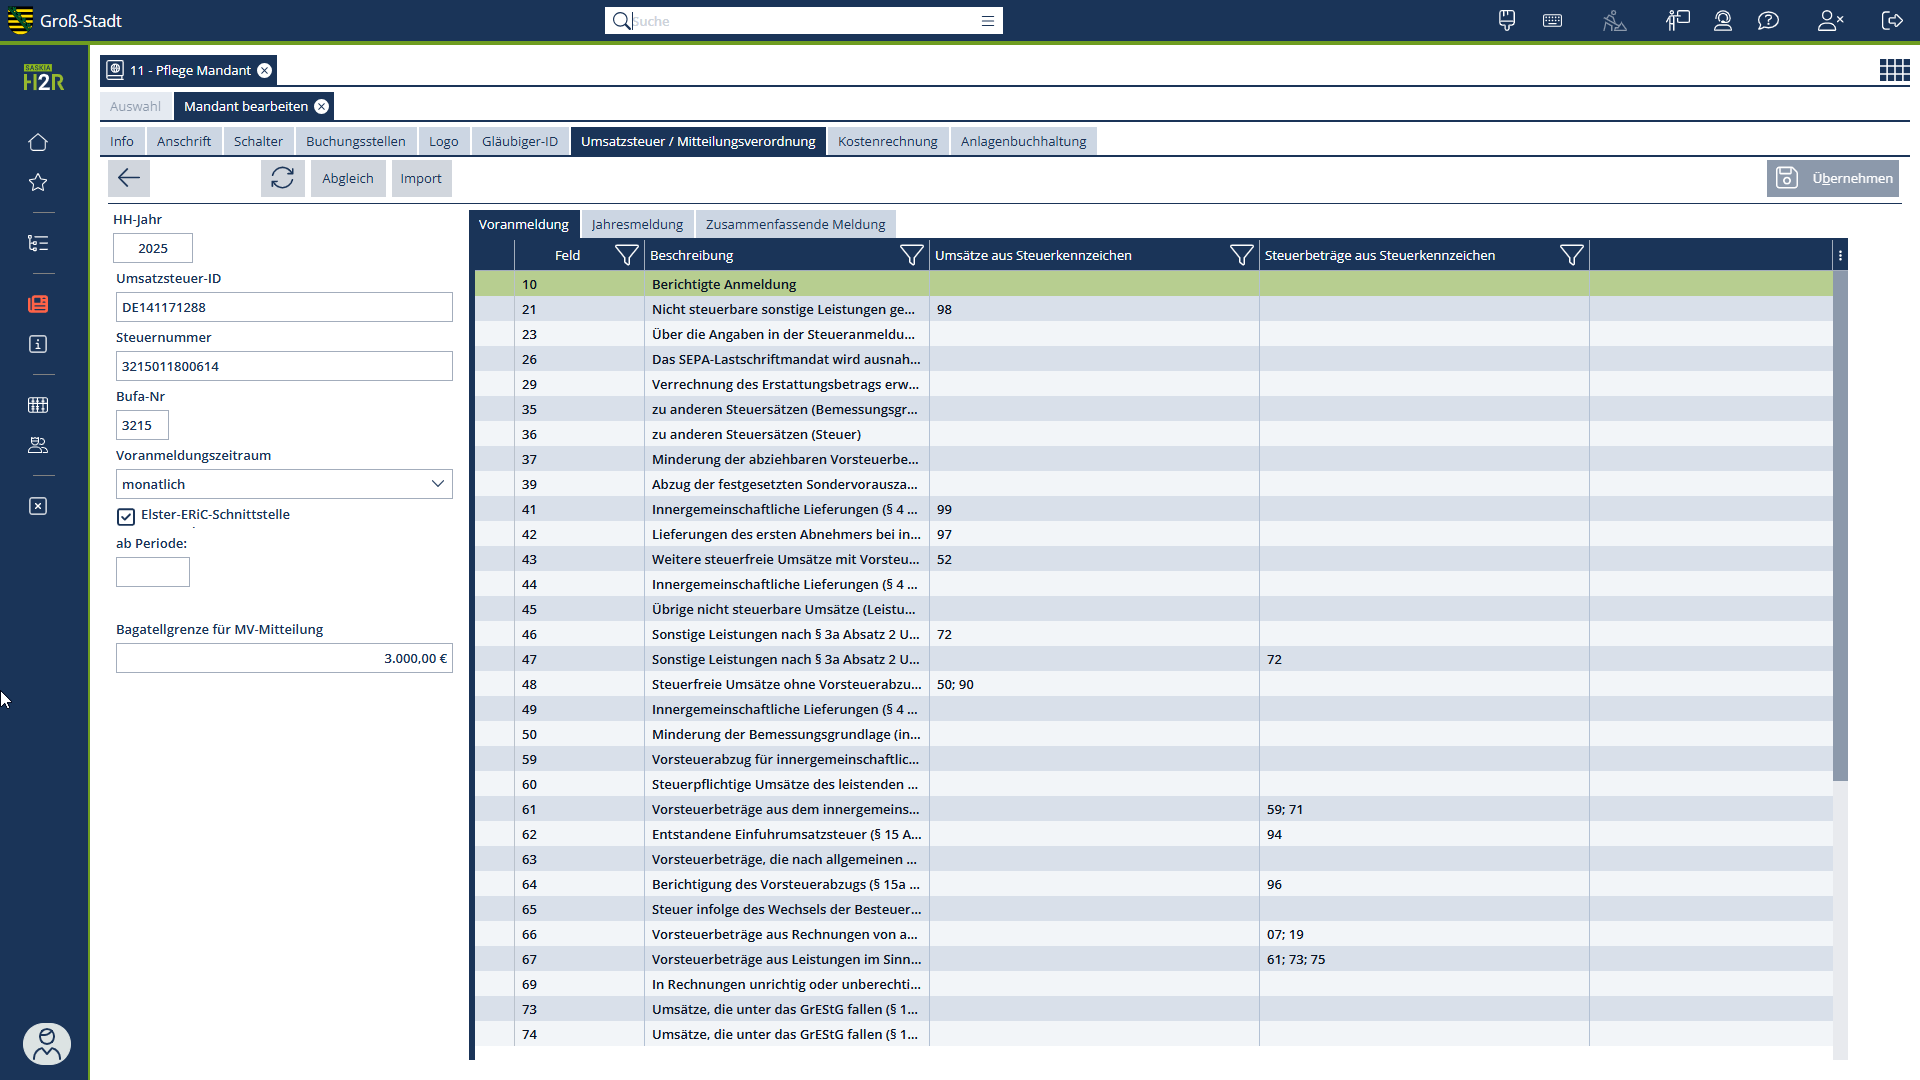The height and width of the screenshot is (1080, 1920).
Task: Switch to the Jahresmeldung tab
Action: point(637,224)
